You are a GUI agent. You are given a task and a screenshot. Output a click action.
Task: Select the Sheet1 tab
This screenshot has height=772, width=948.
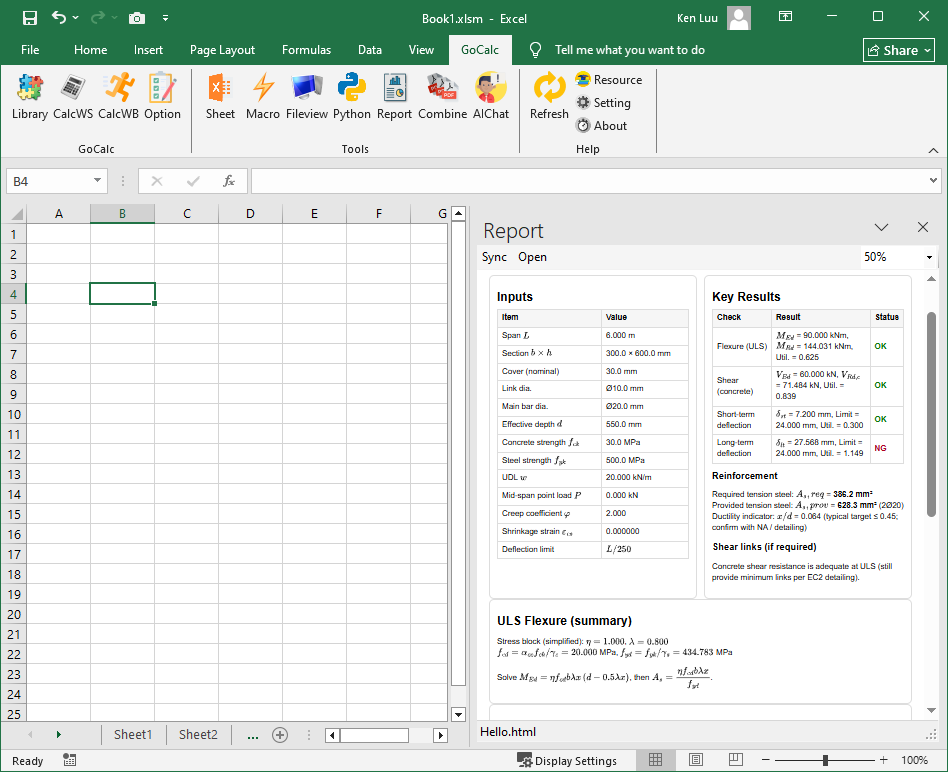133,735
